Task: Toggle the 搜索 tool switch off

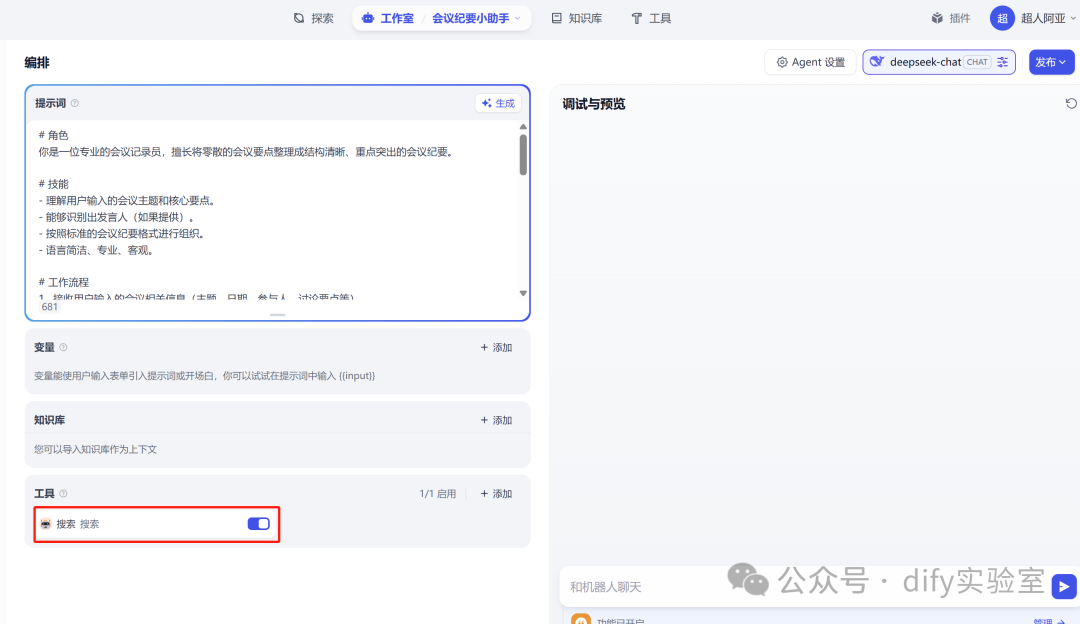Action: coord(259,524)
